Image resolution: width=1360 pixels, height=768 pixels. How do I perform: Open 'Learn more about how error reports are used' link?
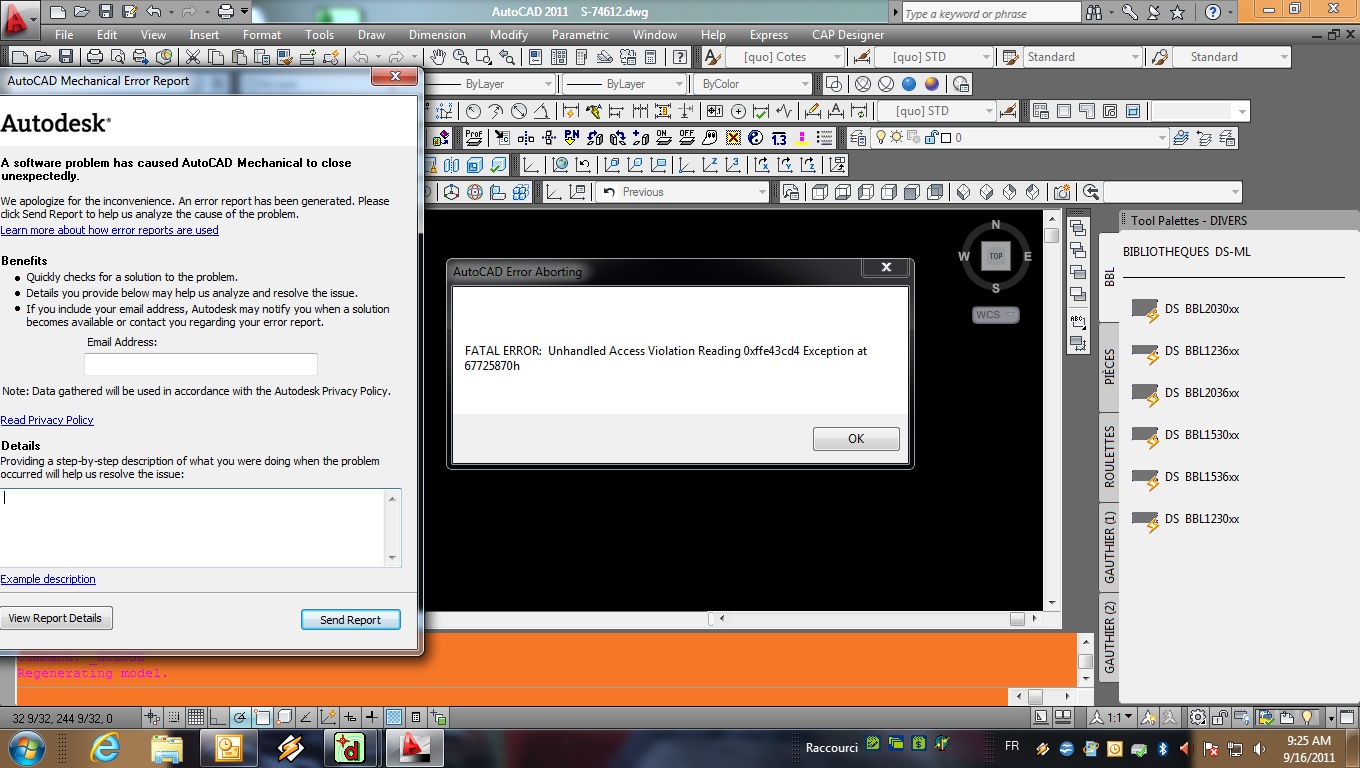click(109, 230)
